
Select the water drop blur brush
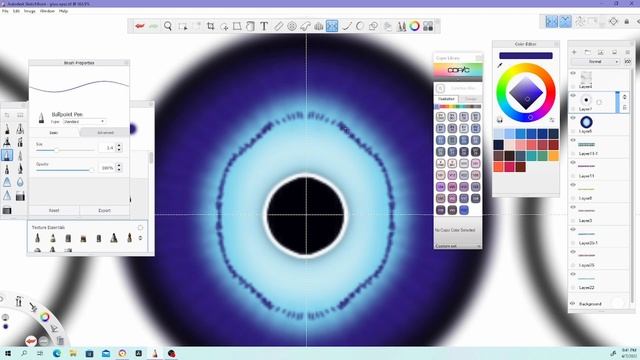20,182
